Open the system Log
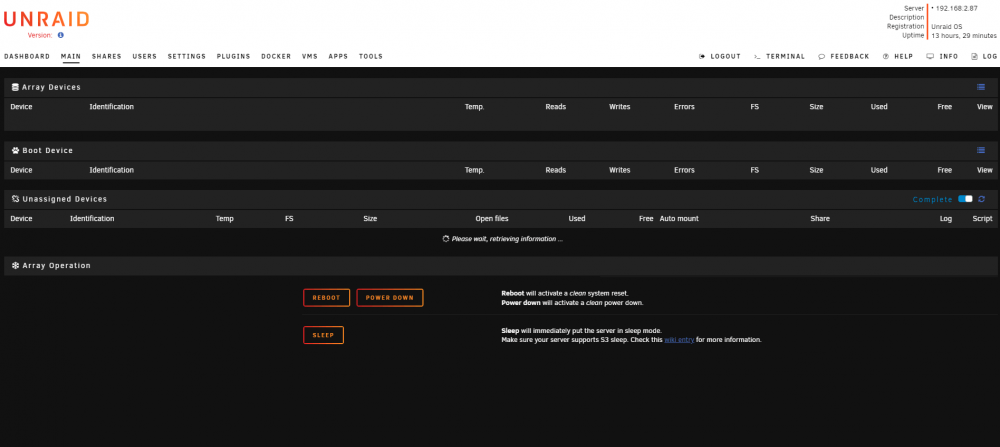Screen dimensions: 1000x447 tap(984, 56)
